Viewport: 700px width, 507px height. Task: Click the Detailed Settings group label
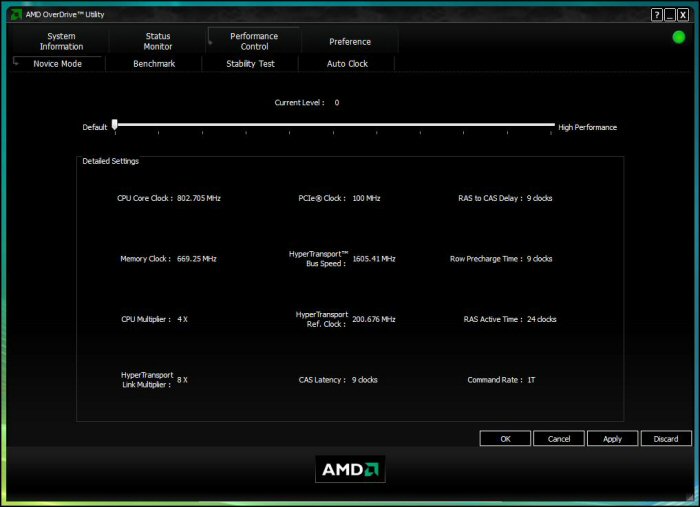(x=110, y=161)
